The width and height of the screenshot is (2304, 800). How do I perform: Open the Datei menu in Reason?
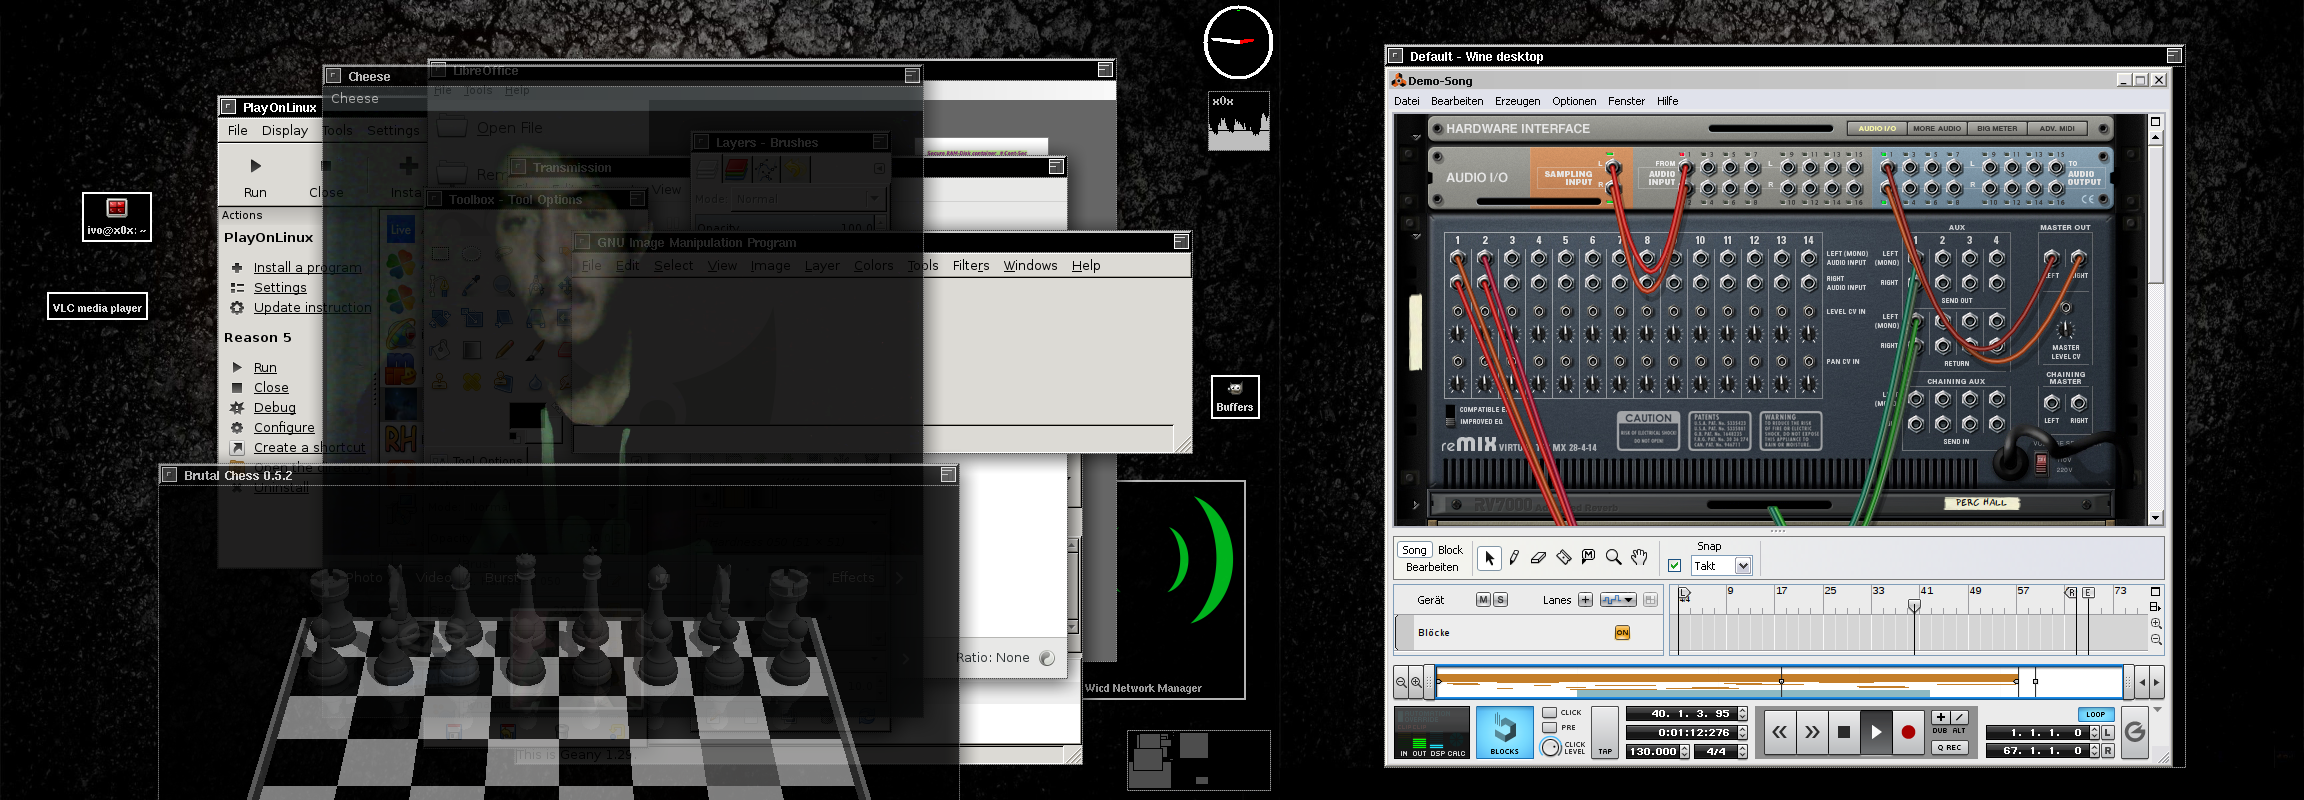(x=1407, y=101)
